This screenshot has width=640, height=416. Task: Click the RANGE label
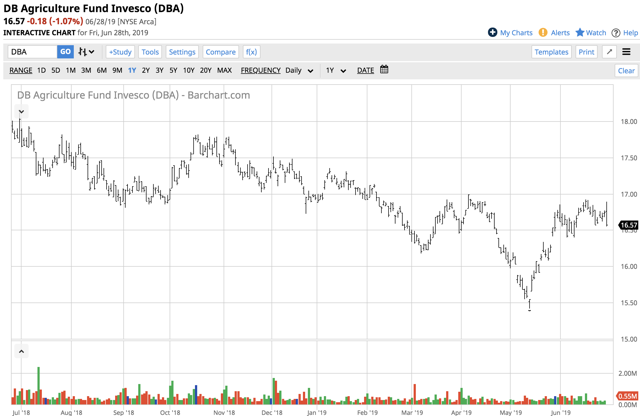[21, 70]
